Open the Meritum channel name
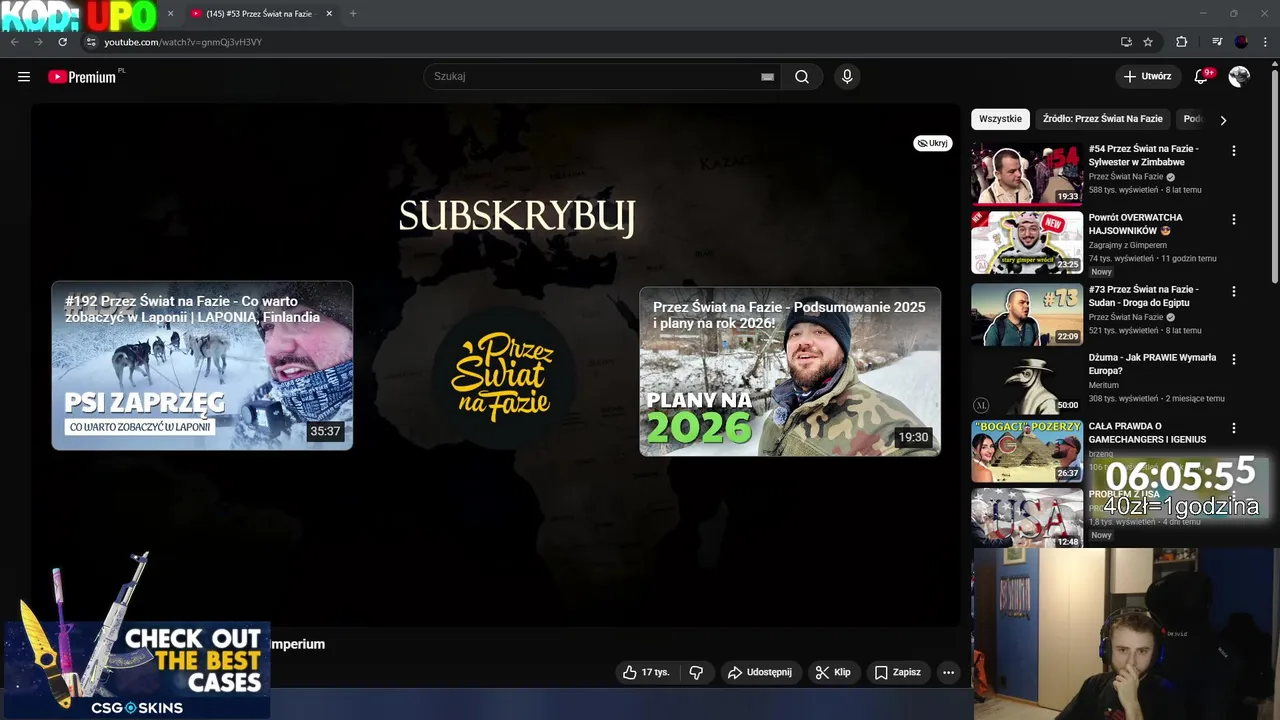This screenshot has height=720, width=1280. (1104, 385)
